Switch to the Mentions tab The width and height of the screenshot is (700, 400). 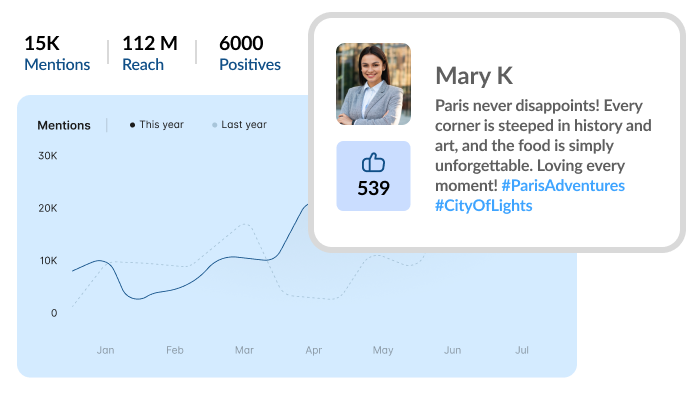57,64
